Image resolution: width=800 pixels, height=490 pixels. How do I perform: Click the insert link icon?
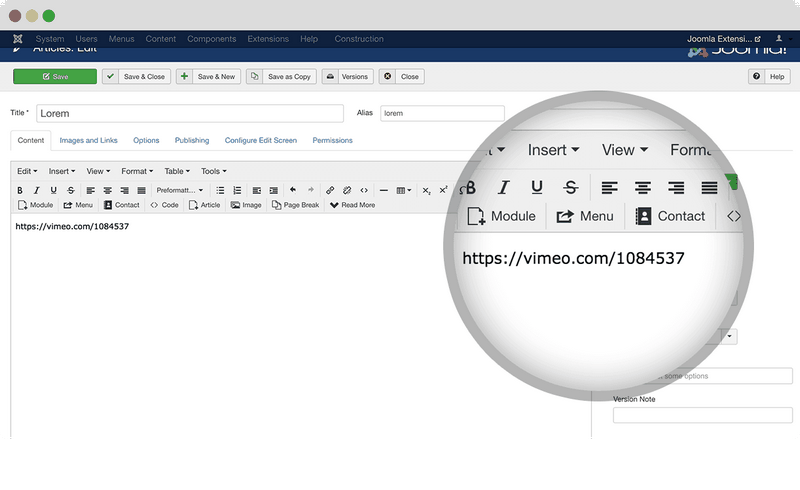pyautogui.click(x=330, y=190)
